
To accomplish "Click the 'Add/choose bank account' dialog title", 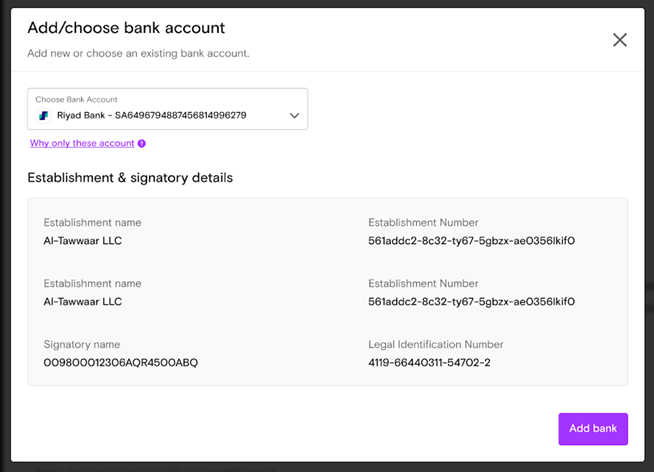I will 126,28.
